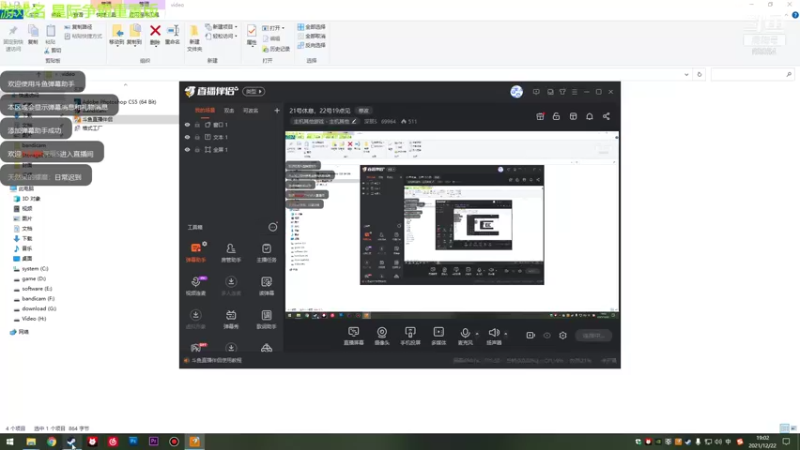
Task: Click 复制路径 copy path in Explorer ribbon
Action: click(x=79, y=27)
